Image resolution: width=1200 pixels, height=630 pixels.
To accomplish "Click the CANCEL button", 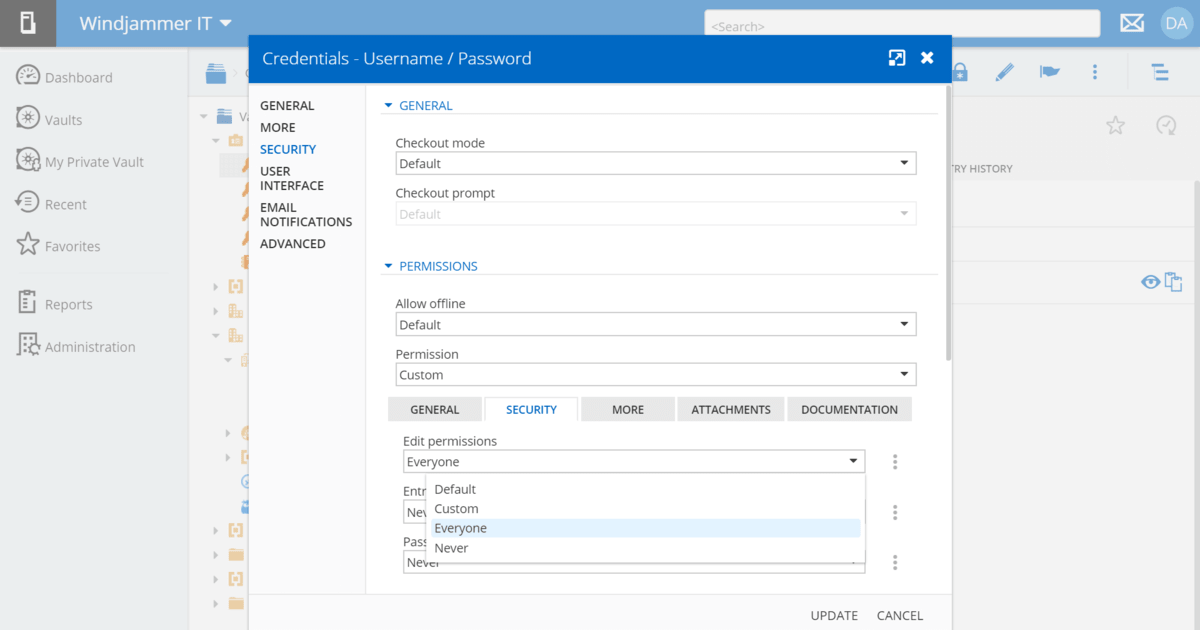I will click(x=900, y=615).
